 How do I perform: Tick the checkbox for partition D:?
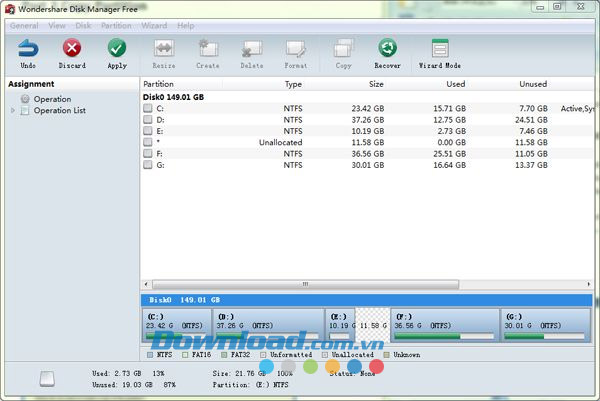[148, 120]
